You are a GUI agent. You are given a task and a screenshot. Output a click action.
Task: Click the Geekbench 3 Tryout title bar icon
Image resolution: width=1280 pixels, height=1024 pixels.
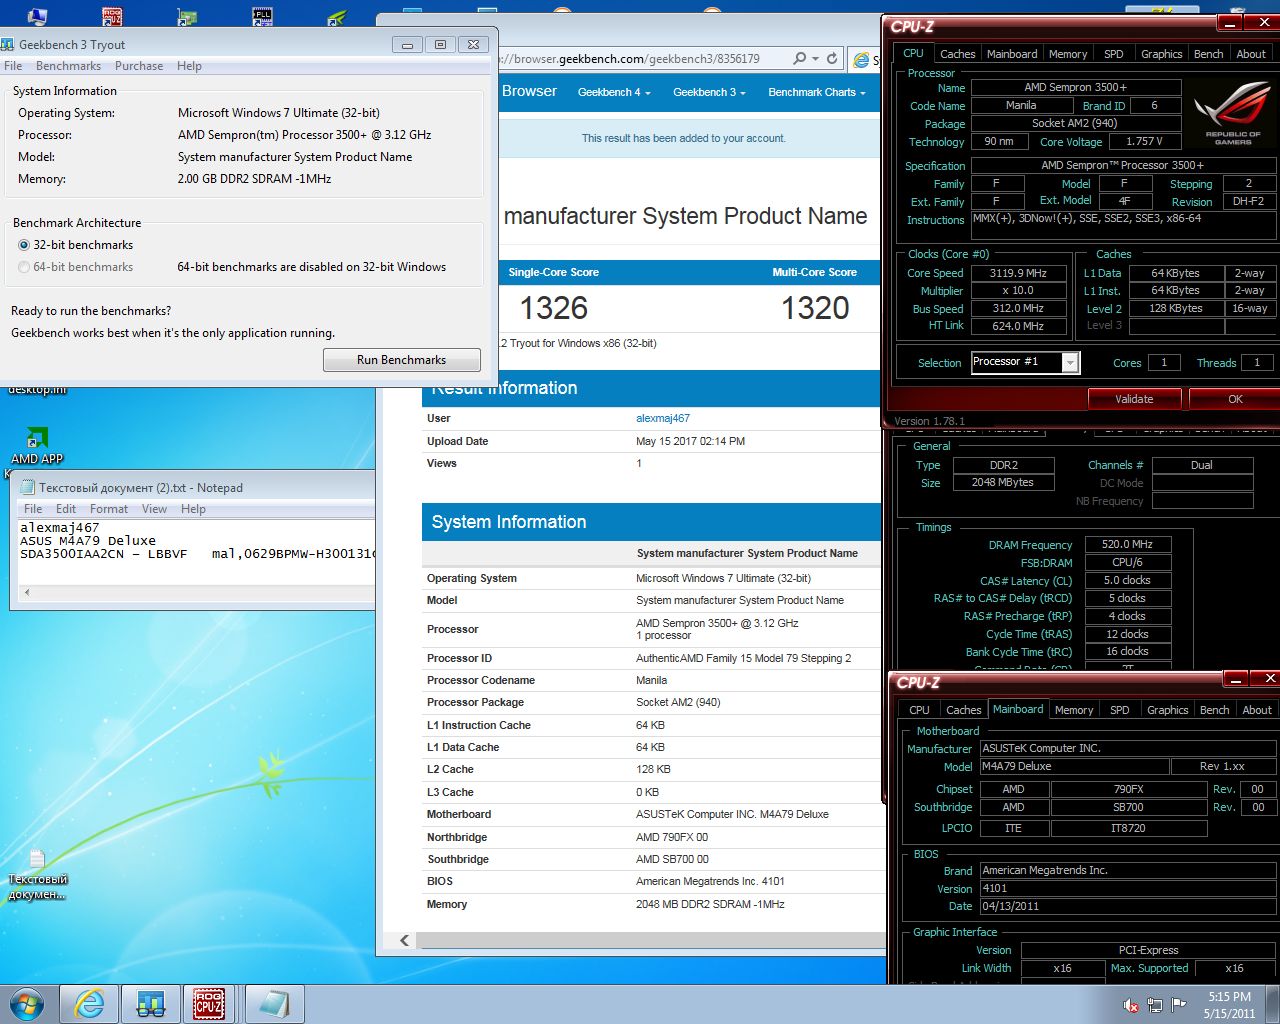(x=8, y=44)
